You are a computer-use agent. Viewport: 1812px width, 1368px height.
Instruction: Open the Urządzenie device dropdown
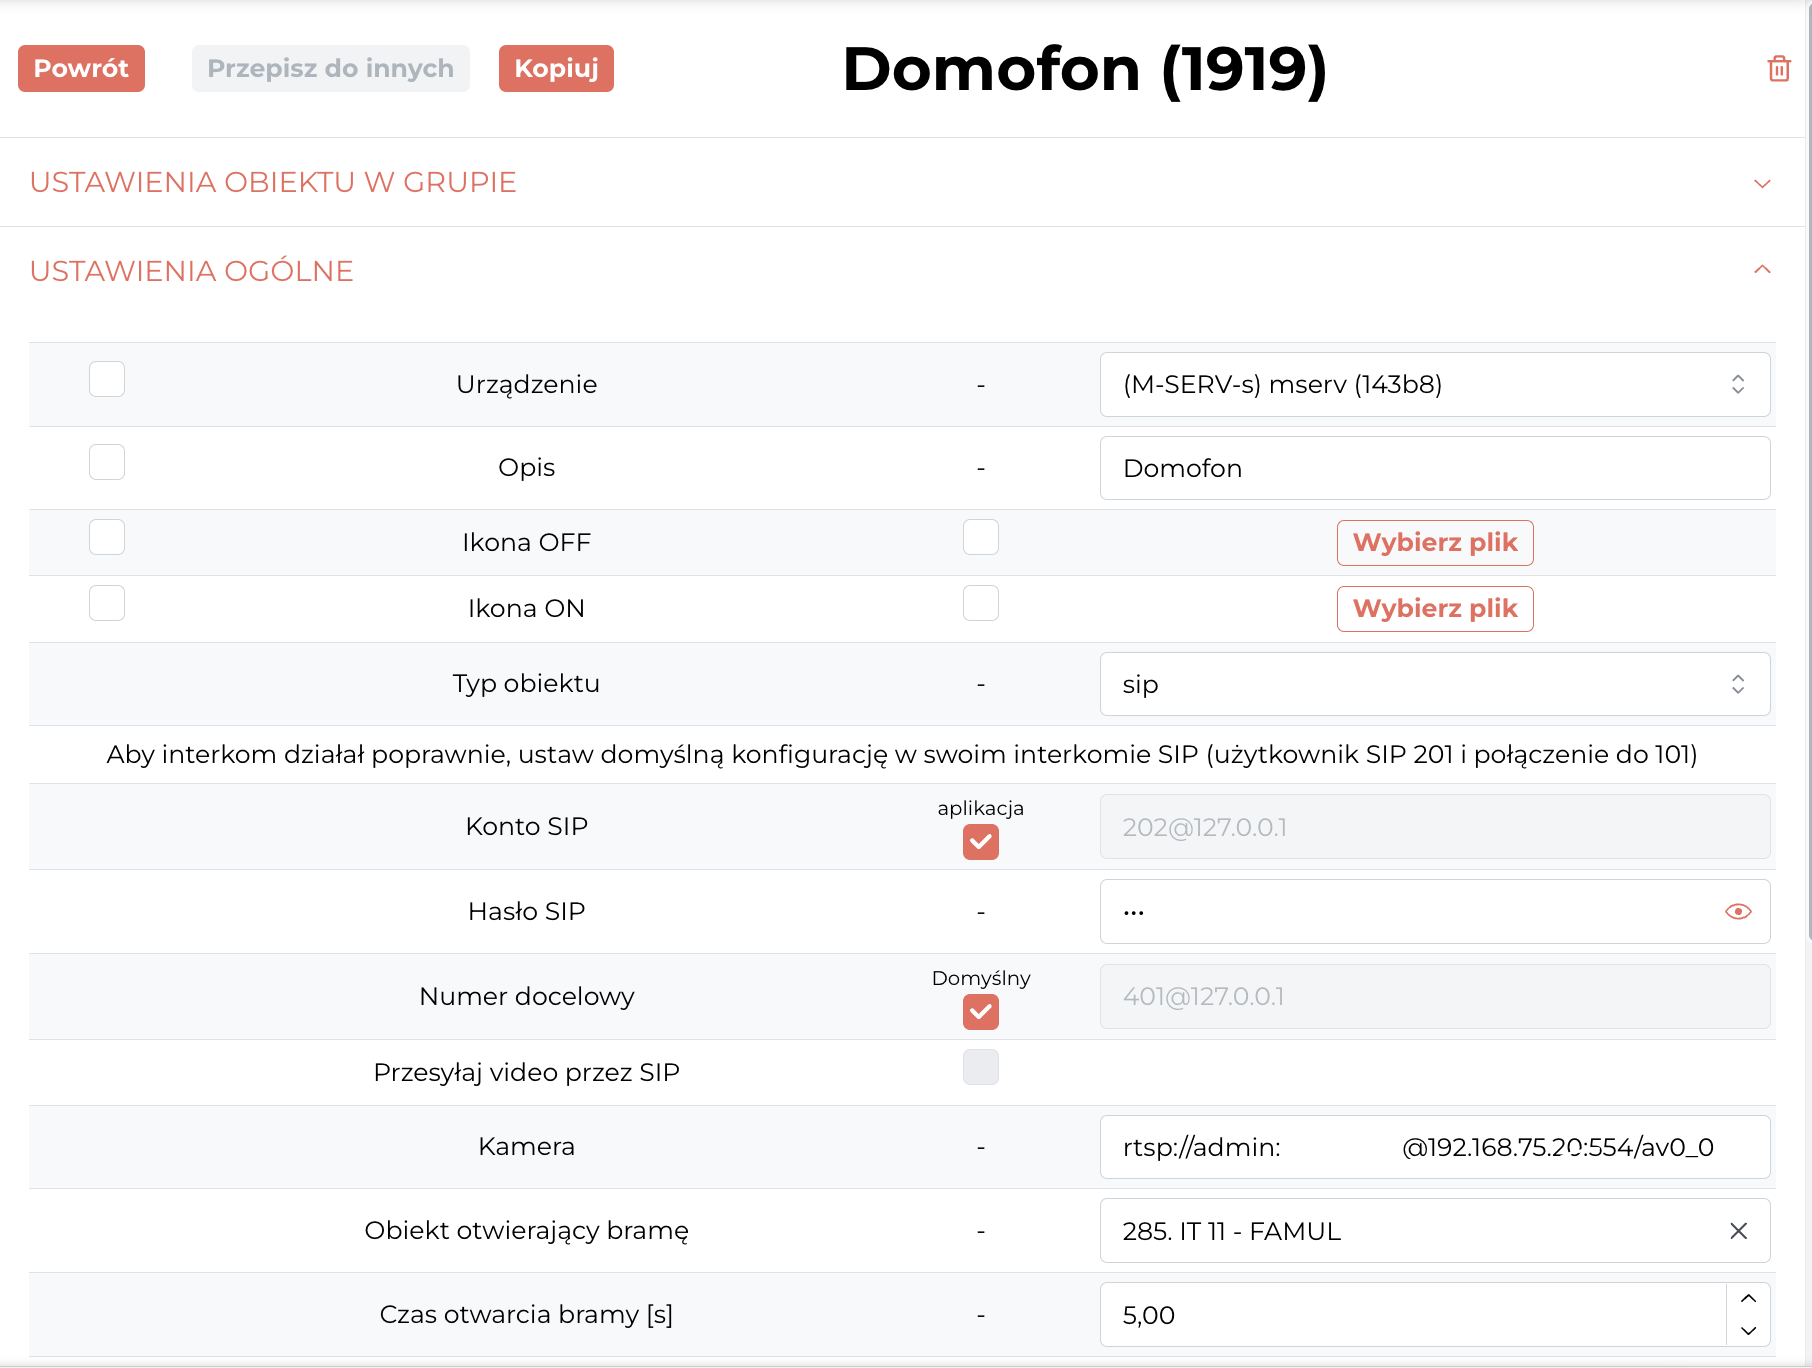pos(1435,384)
